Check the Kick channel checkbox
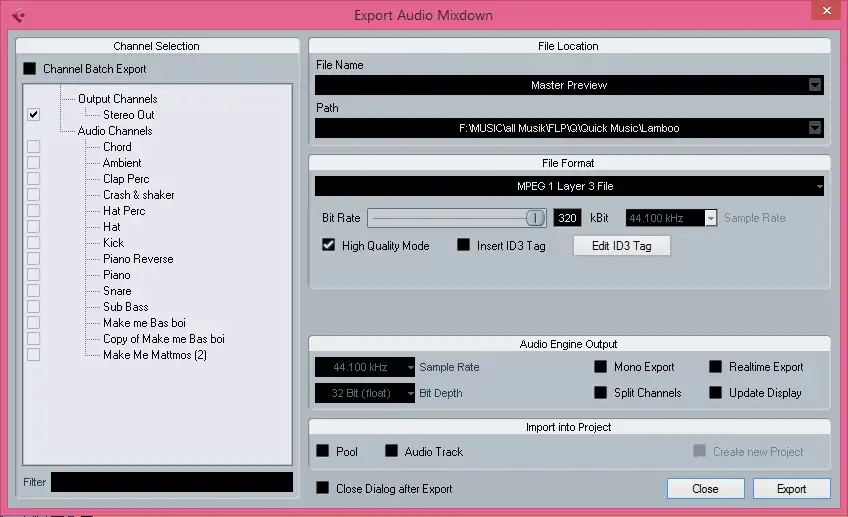Viewport: 848px width, 517px height. tap(34, 243)
